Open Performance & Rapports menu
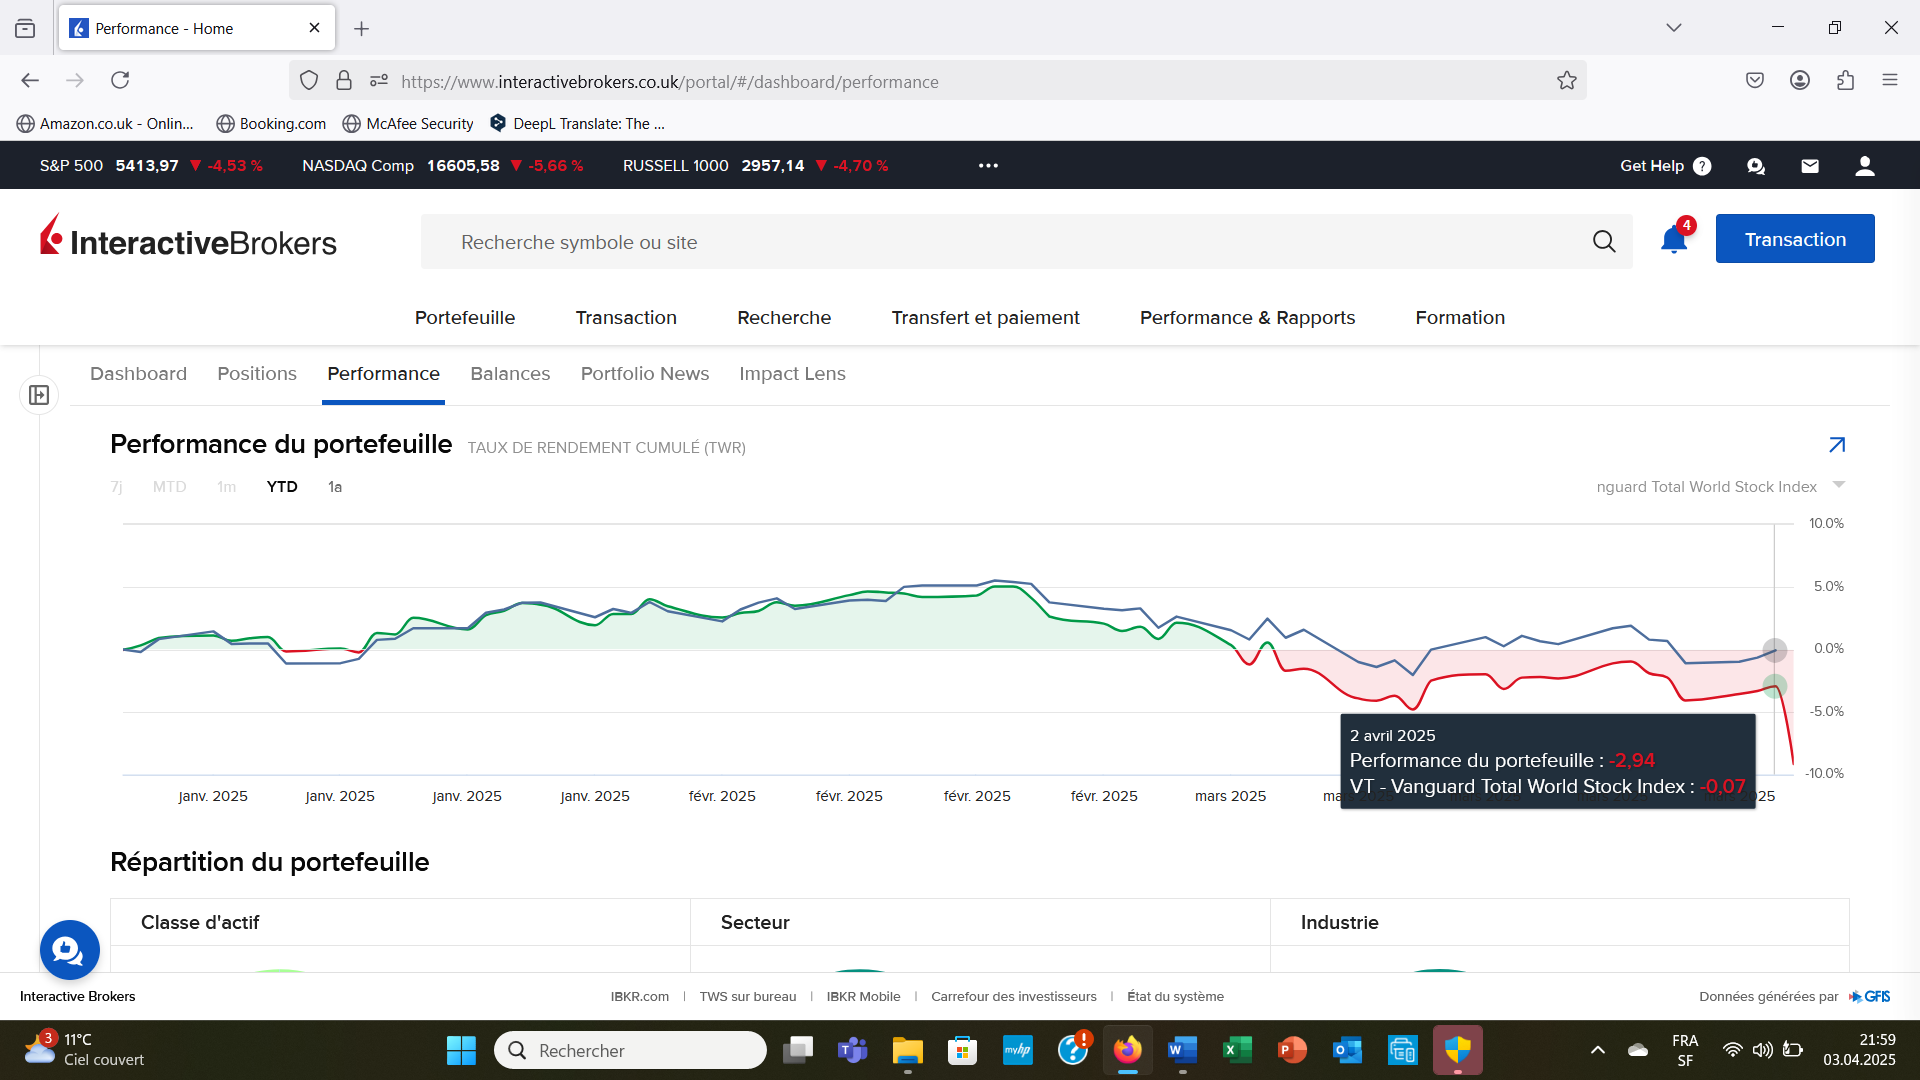The height and width of the screenshot is (1080, 1920). coord(1247,318)
